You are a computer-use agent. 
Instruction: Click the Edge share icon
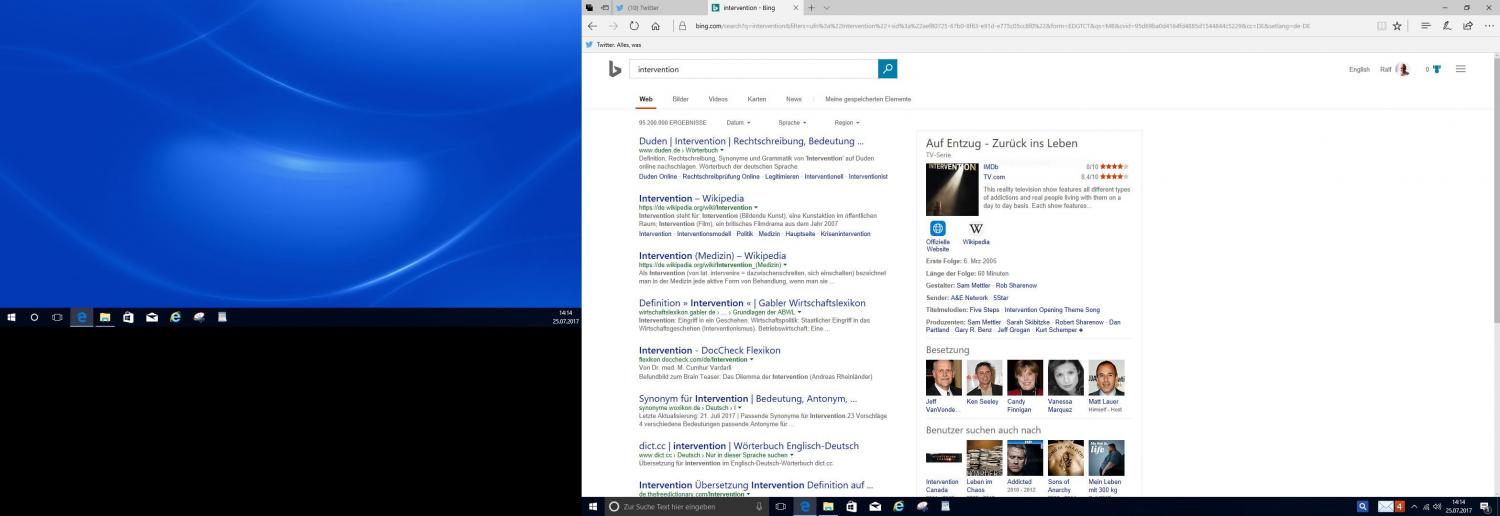pyautogui.click(x=1468, y=26)
